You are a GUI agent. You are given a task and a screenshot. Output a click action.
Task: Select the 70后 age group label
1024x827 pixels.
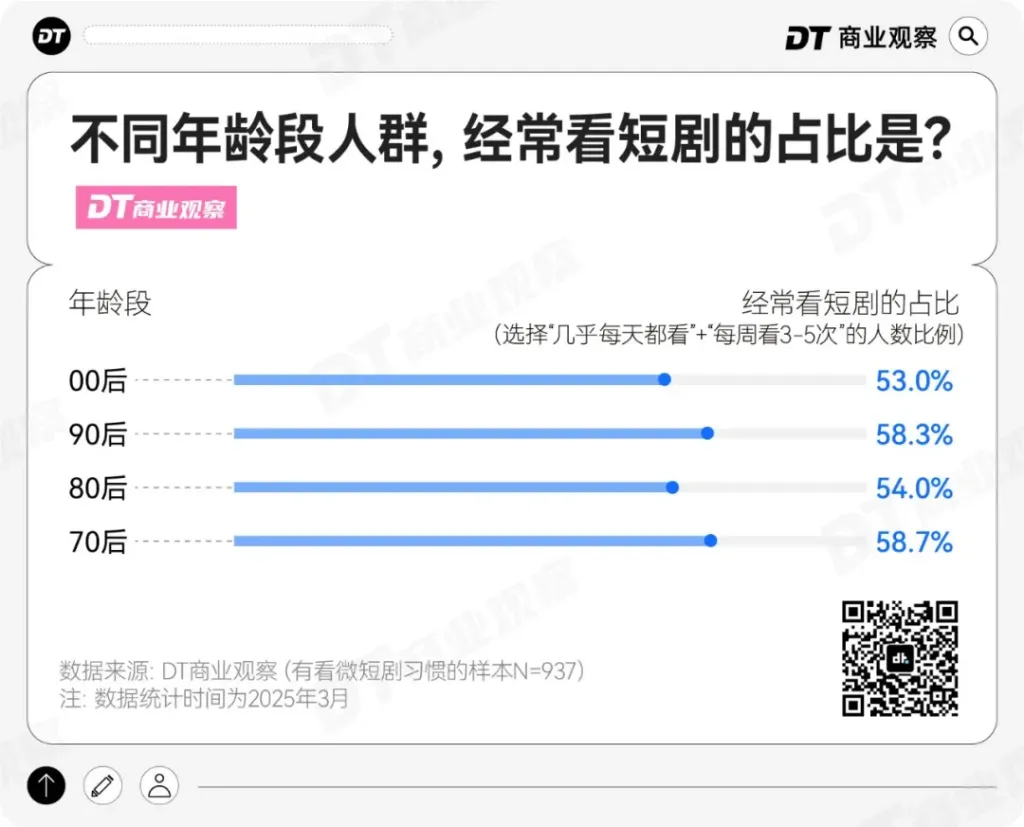pyautogui.click(x=98, y=542)
